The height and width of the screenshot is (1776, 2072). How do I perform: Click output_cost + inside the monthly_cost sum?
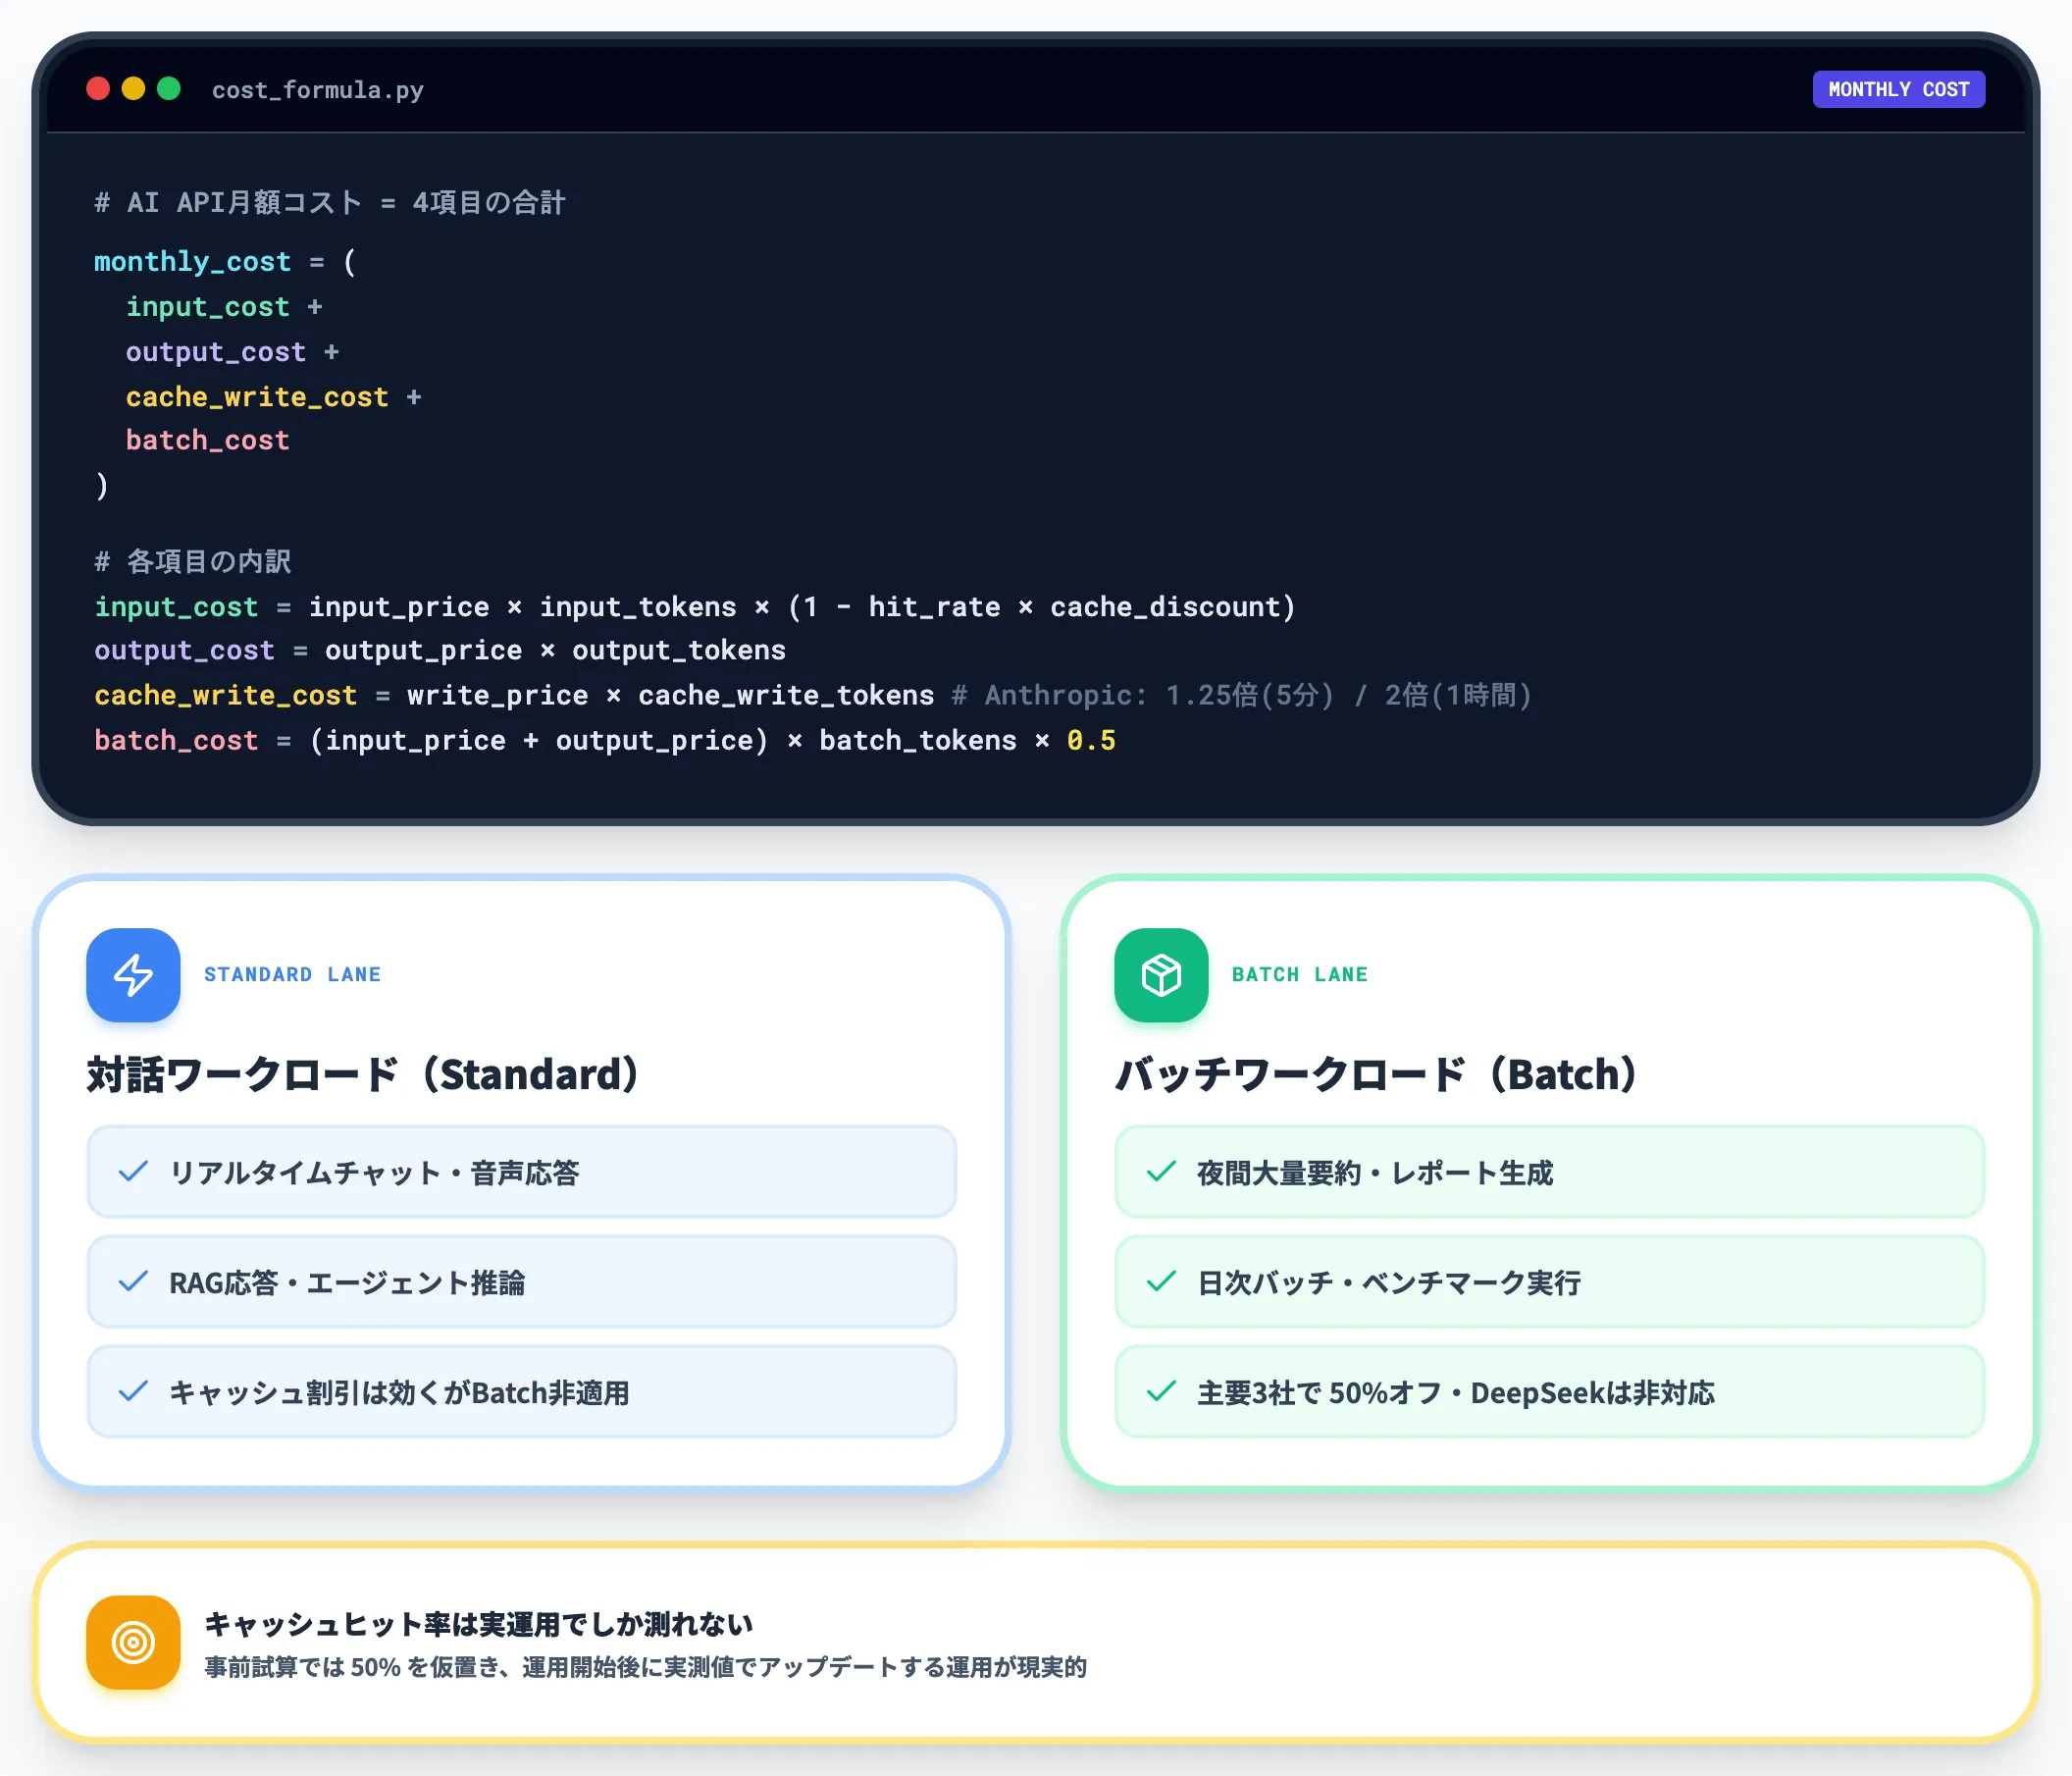pyautogui.click(x=232, y=352)
